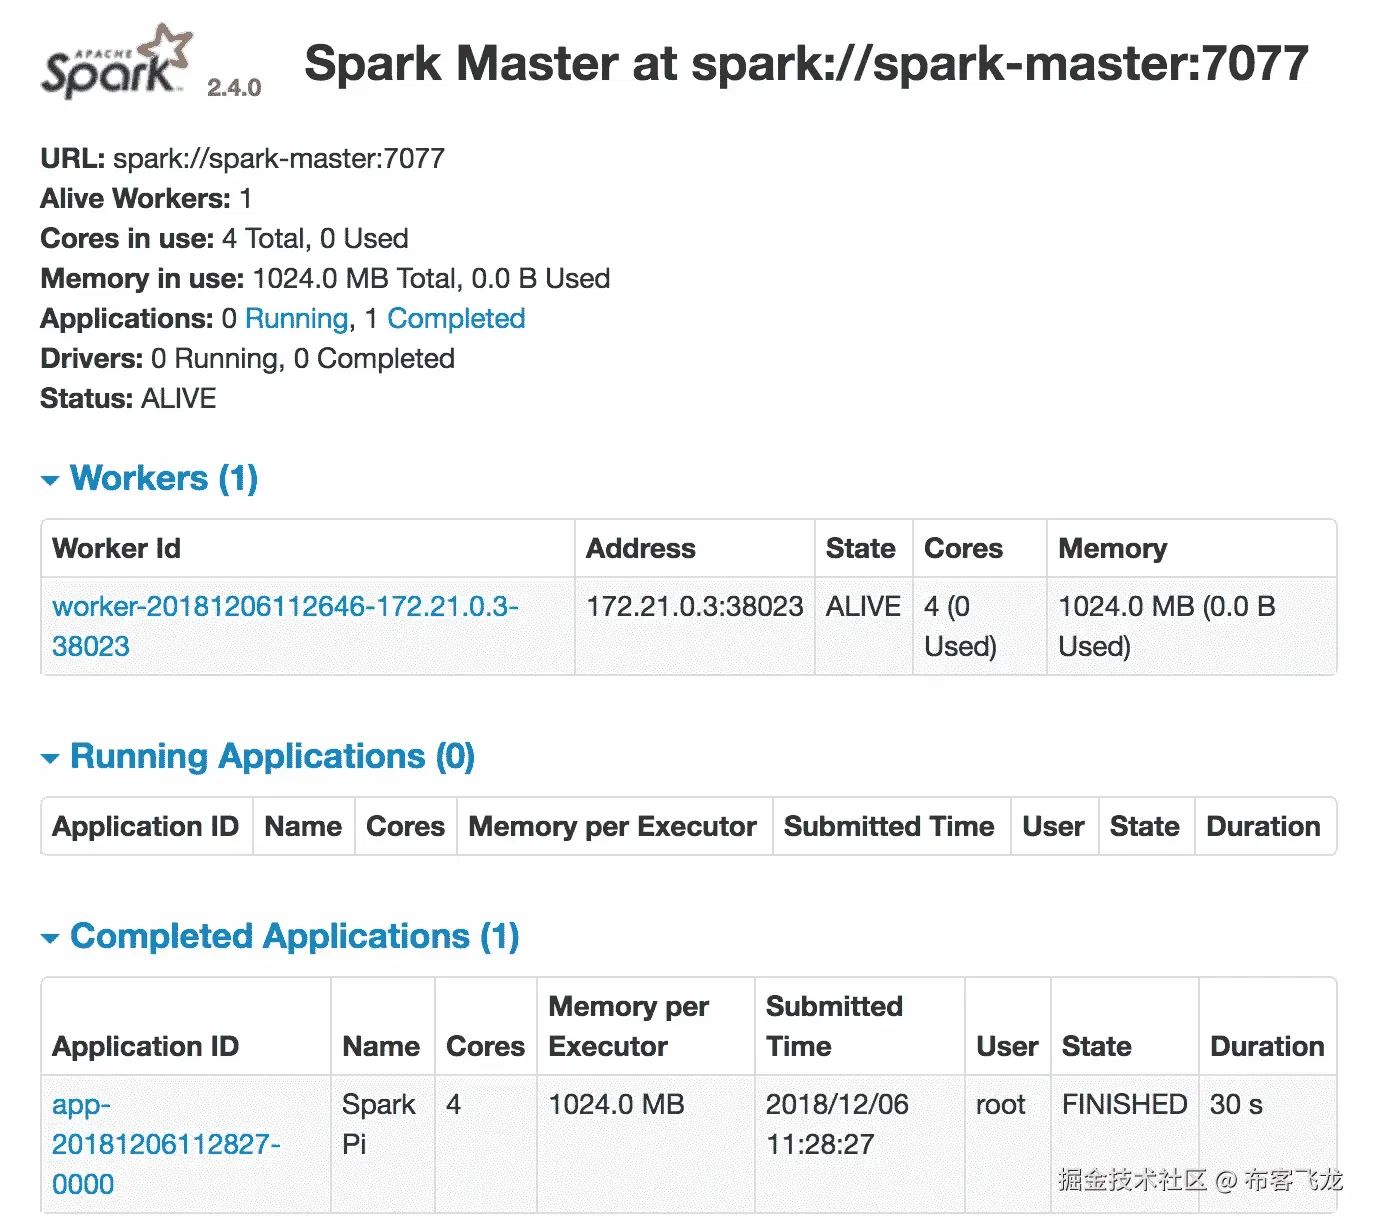Open worker-20181206112646-172.21.0.3-38023 link
The width and height of the screenshot is (1374, 1224).
tap(285, 626)
